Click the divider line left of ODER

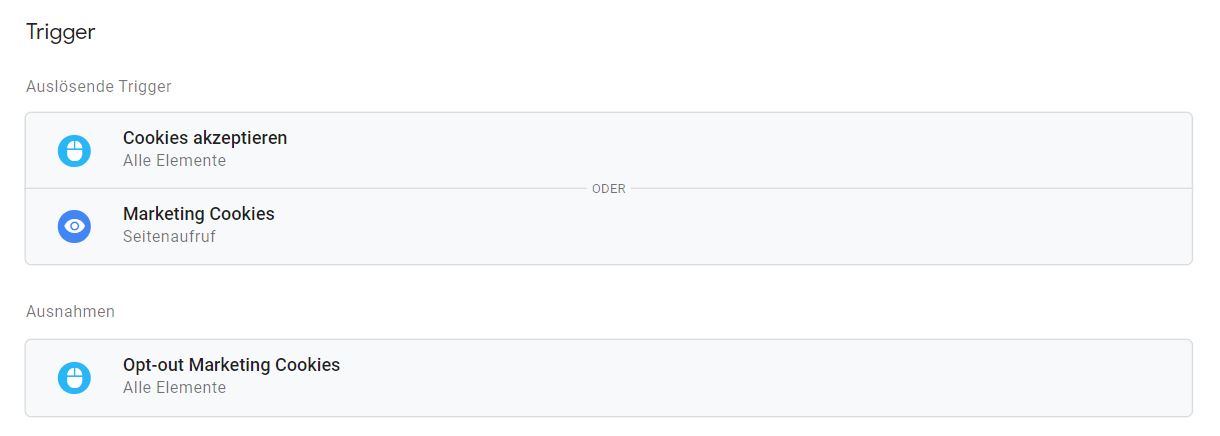point(306,188)
